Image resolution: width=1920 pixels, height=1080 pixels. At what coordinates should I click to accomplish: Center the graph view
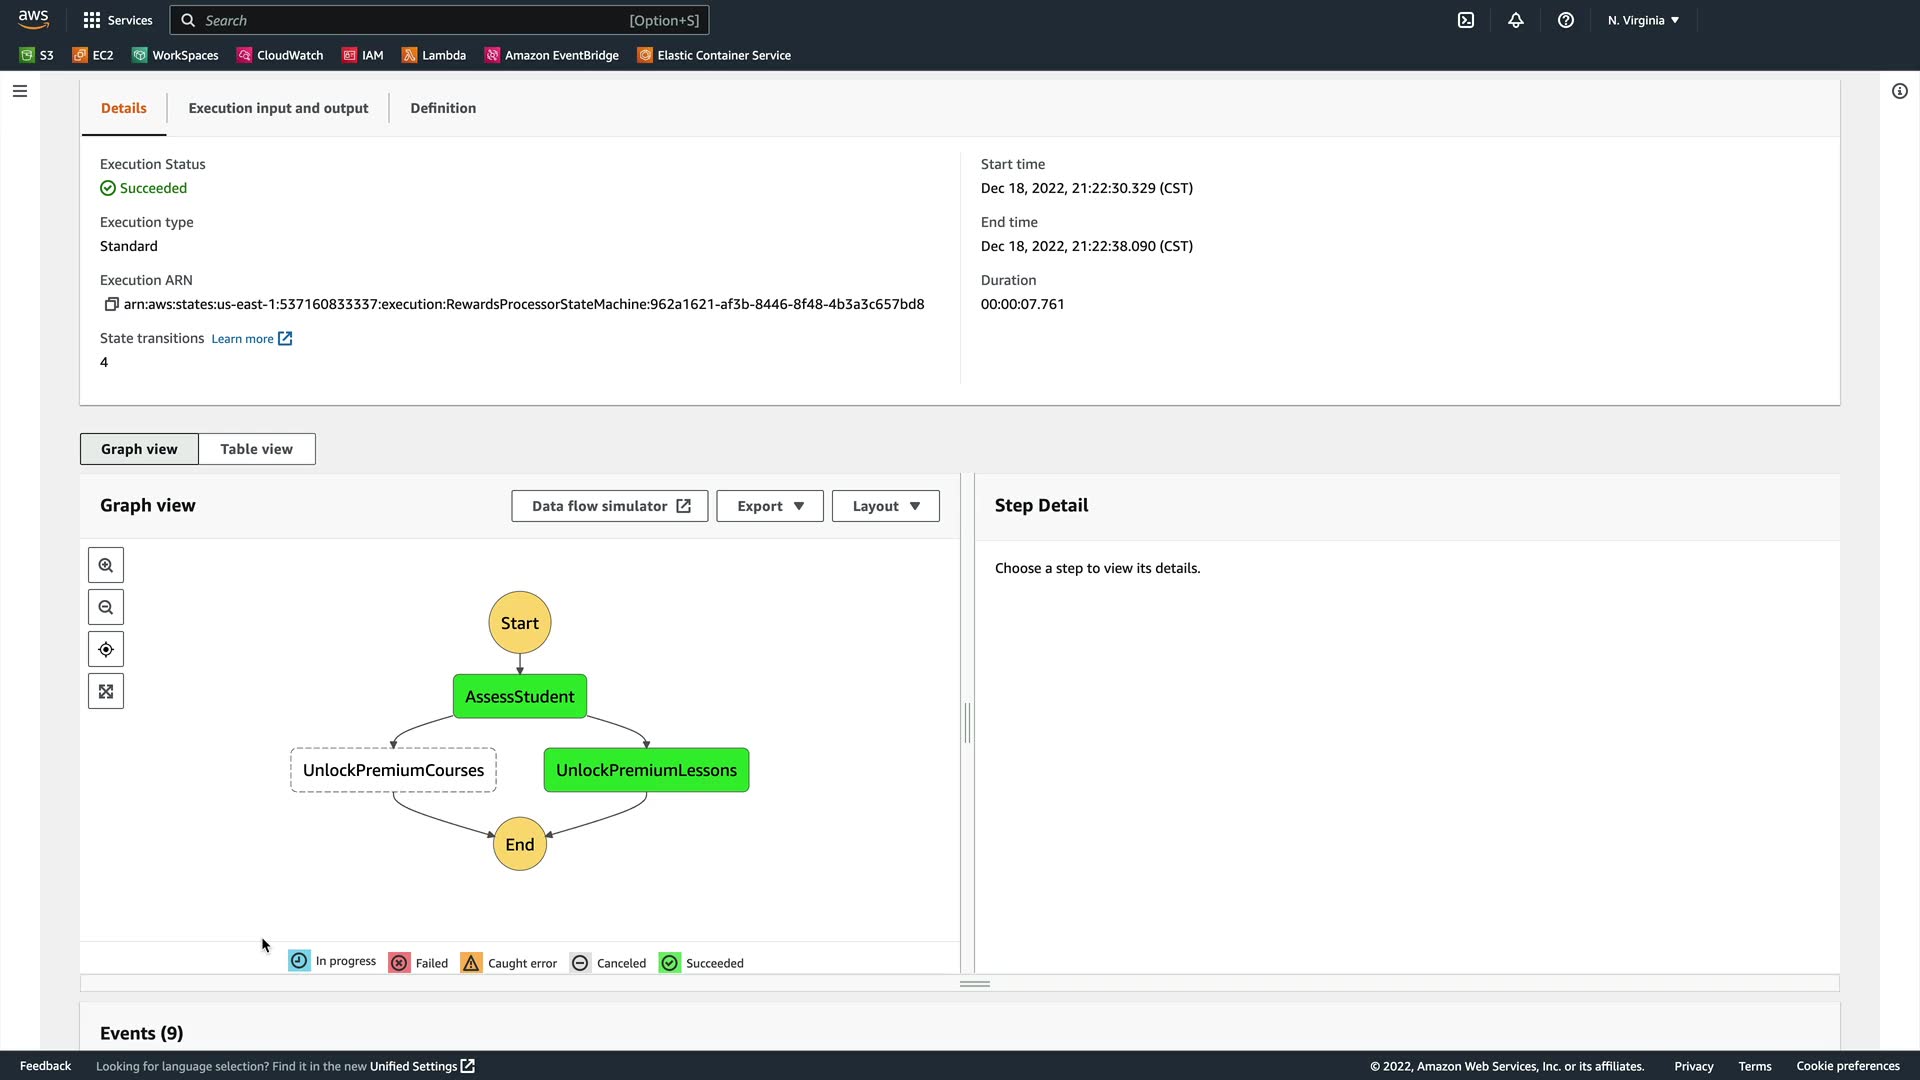click(106, 649)
